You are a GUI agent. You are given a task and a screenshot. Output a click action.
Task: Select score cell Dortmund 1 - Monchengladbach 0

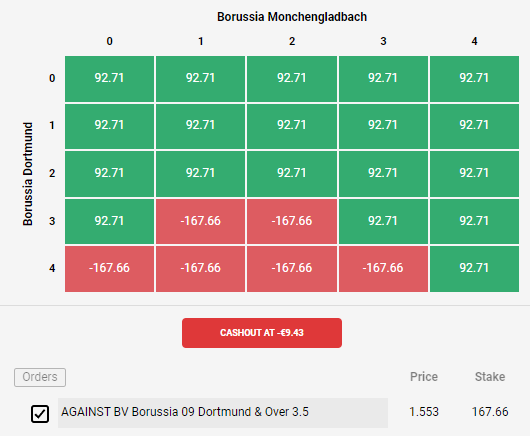(x=110, y=126)
